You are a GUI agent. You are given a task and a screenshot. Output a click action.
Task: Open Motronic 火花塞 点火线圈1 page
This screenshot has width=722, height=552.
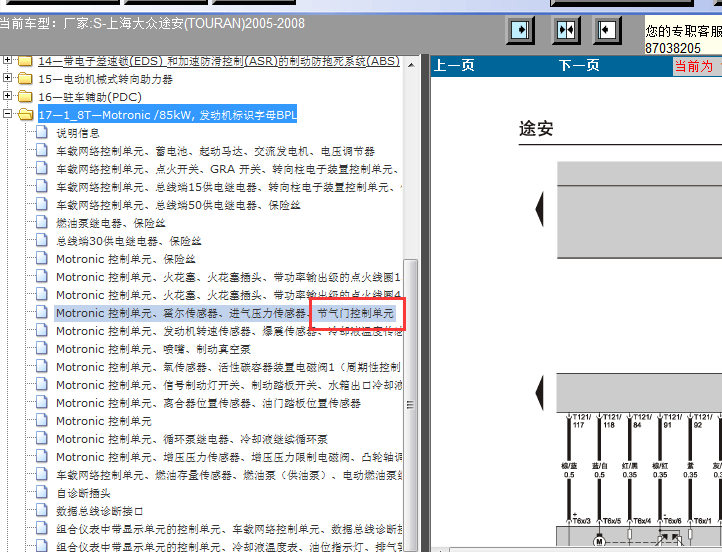[x=228, y=277]
